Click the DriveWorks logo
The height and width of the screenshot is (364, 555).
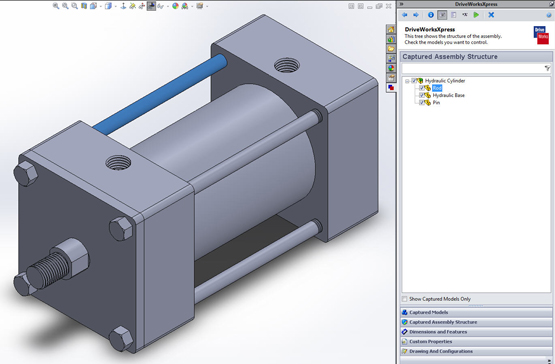pyautogui.click(x=541, y=35)
